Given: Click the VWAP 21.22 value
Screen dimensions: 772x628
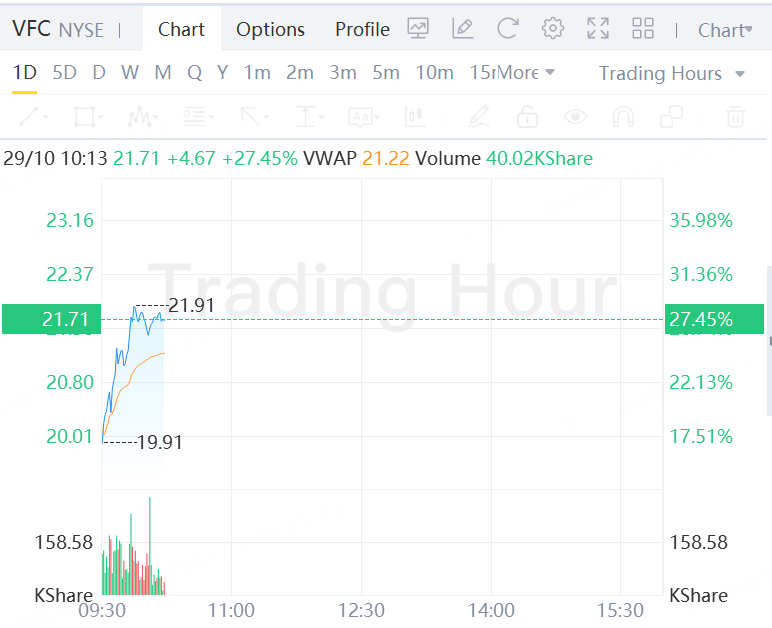Looking at the screenshot, I should coord(386,158).
